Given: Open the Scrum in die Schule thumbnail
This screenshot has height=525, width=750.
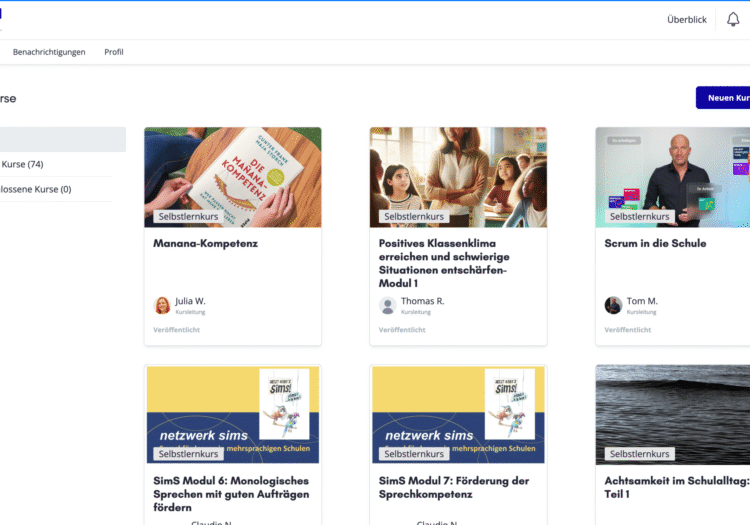Looking at the screenshot, I should click(673, 177).
